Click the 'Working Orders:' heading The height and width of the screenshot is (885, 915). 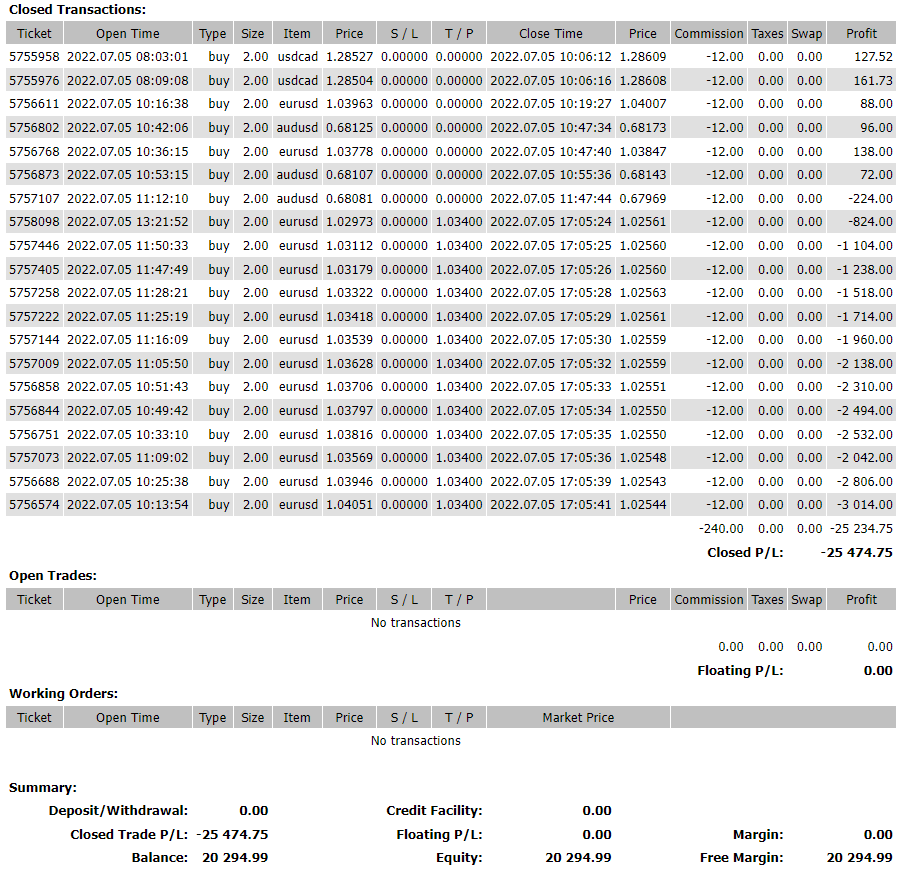[x=63, y=694]
